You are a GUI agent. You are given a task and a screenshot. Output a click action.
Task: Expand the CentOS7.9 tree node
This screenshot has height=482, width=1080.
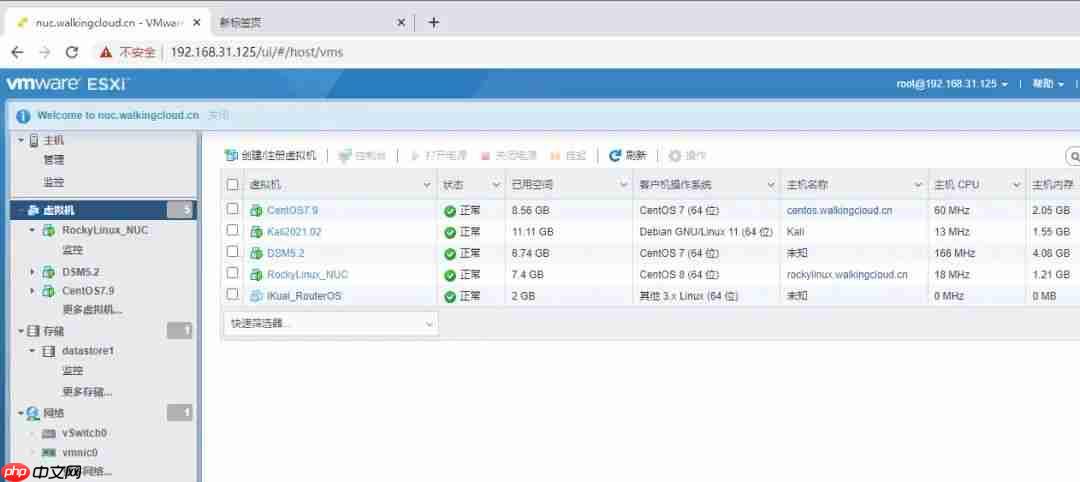32,291
